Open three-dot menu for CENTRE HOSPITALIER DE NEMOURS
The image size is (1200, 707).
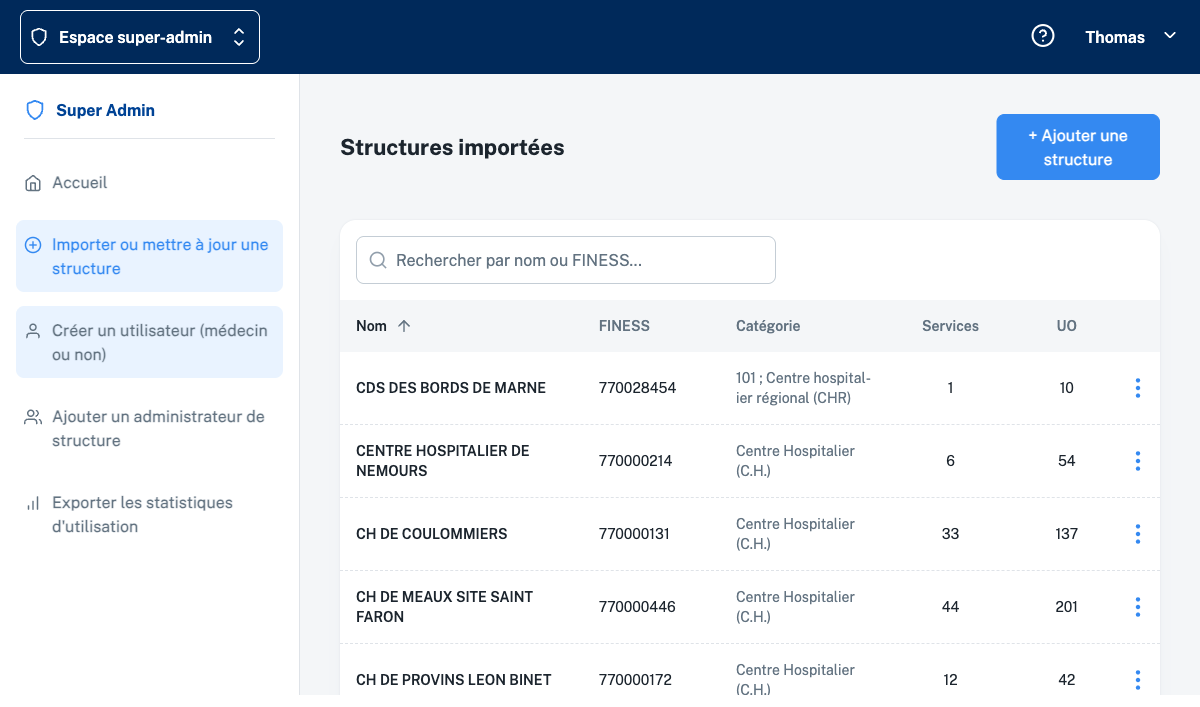click(1138, 461)
